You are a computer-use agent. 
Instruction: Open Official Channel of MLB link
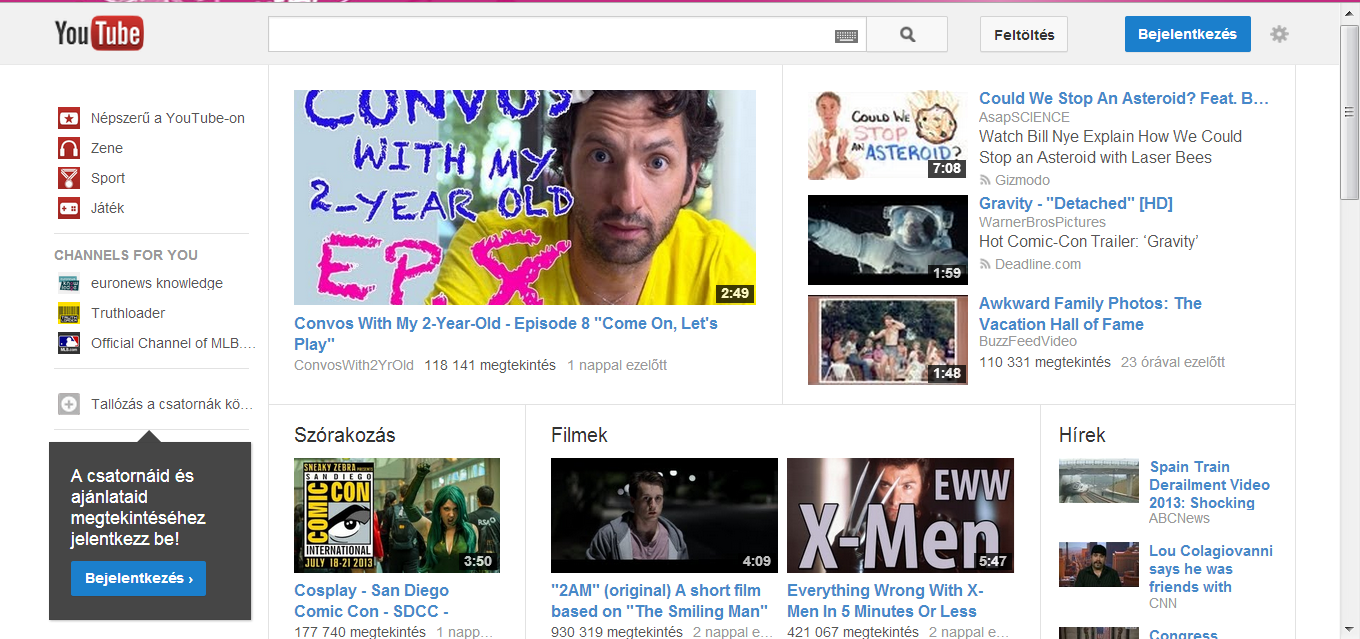pyautogui.click(x=173, y=343)
